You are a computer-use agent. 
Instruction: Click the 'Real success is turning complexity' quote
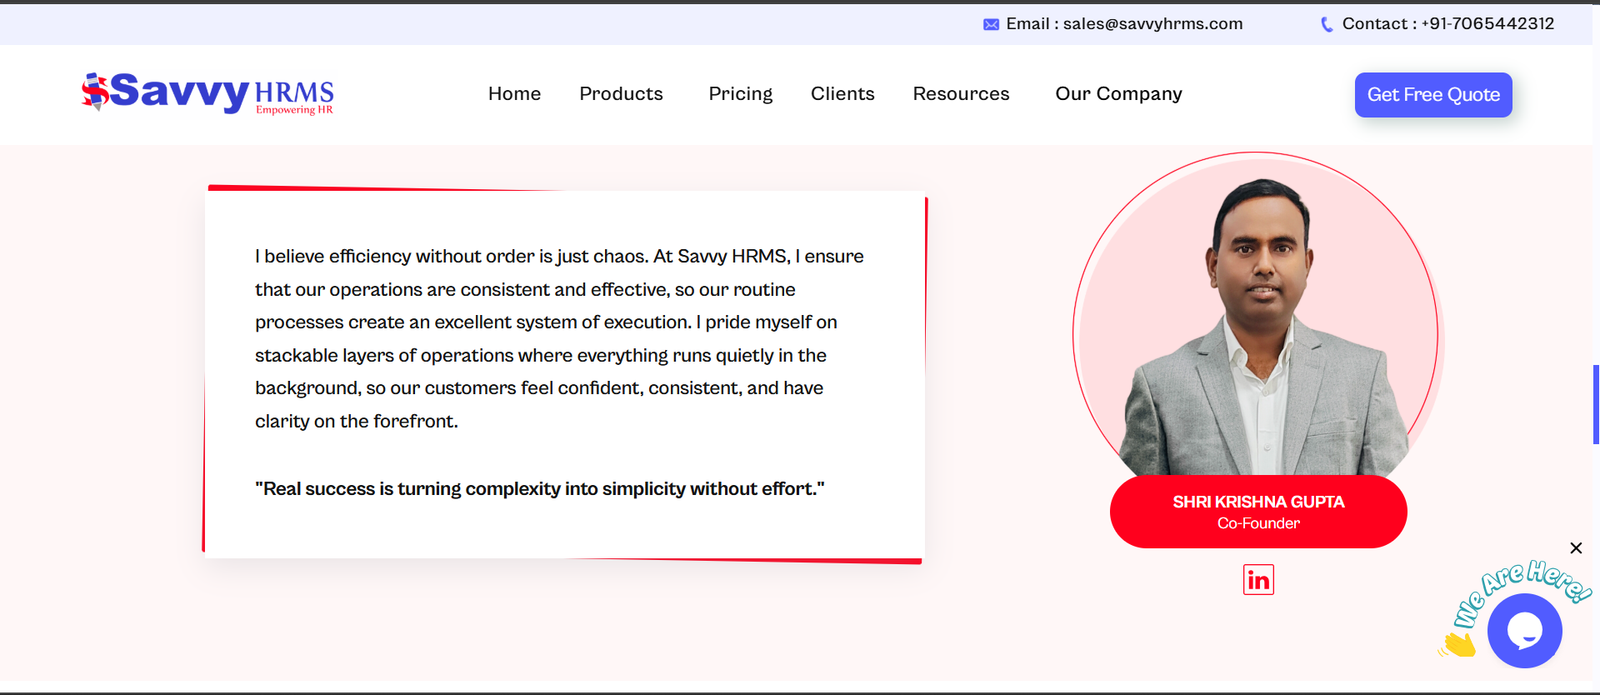(540, 489)
